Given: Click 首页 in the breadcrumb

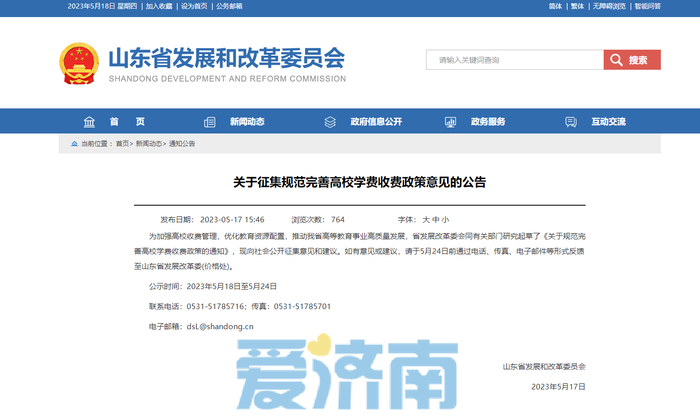Looking at the screenshot, I should (x=122, y=144).
